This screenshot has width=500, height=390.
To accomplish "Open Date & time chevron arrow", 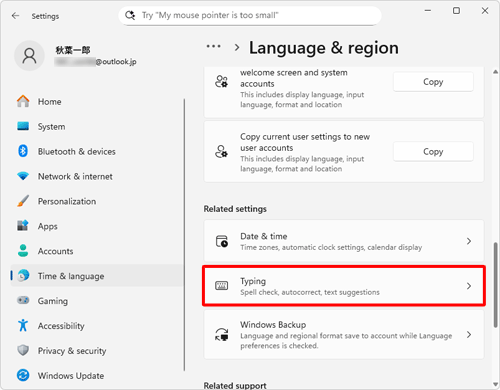I will 469,241.
